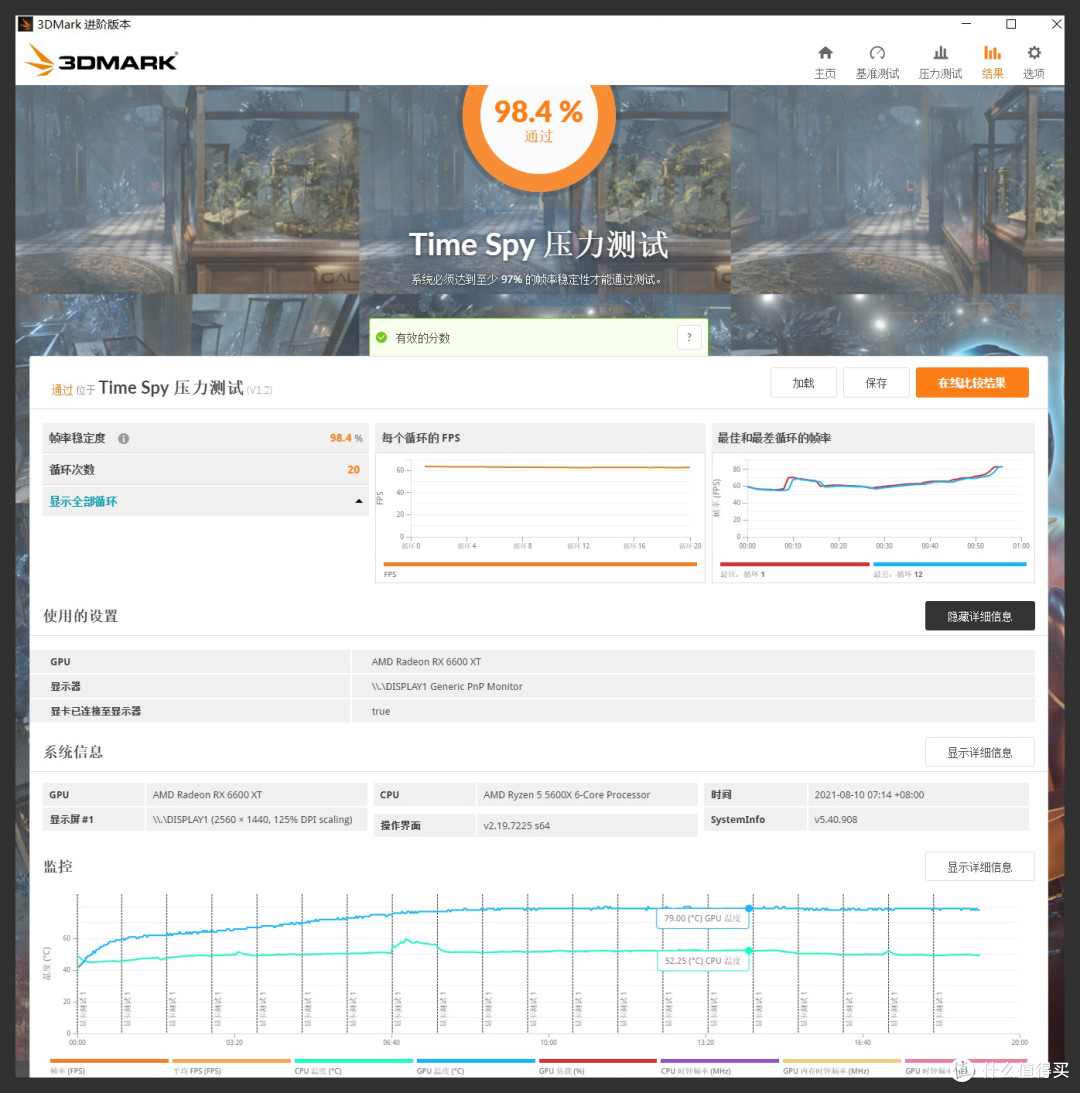The image size is (1080, 1093).
Task: Click the 3DMark logo
Action: pos(102,61)
